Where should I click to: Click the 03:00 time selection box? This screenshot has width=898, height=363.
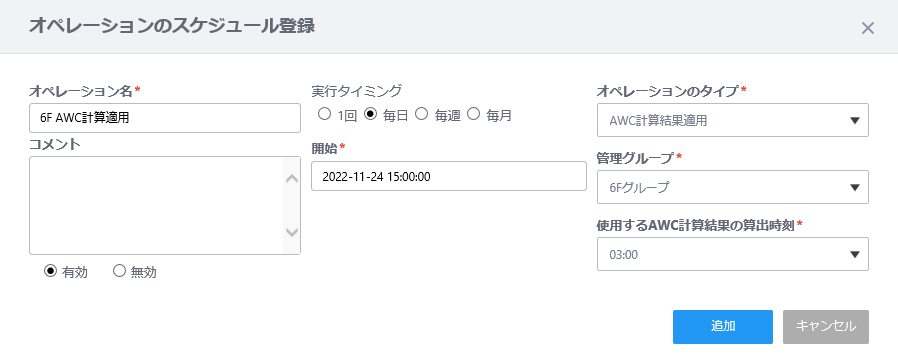coord(733,254)
